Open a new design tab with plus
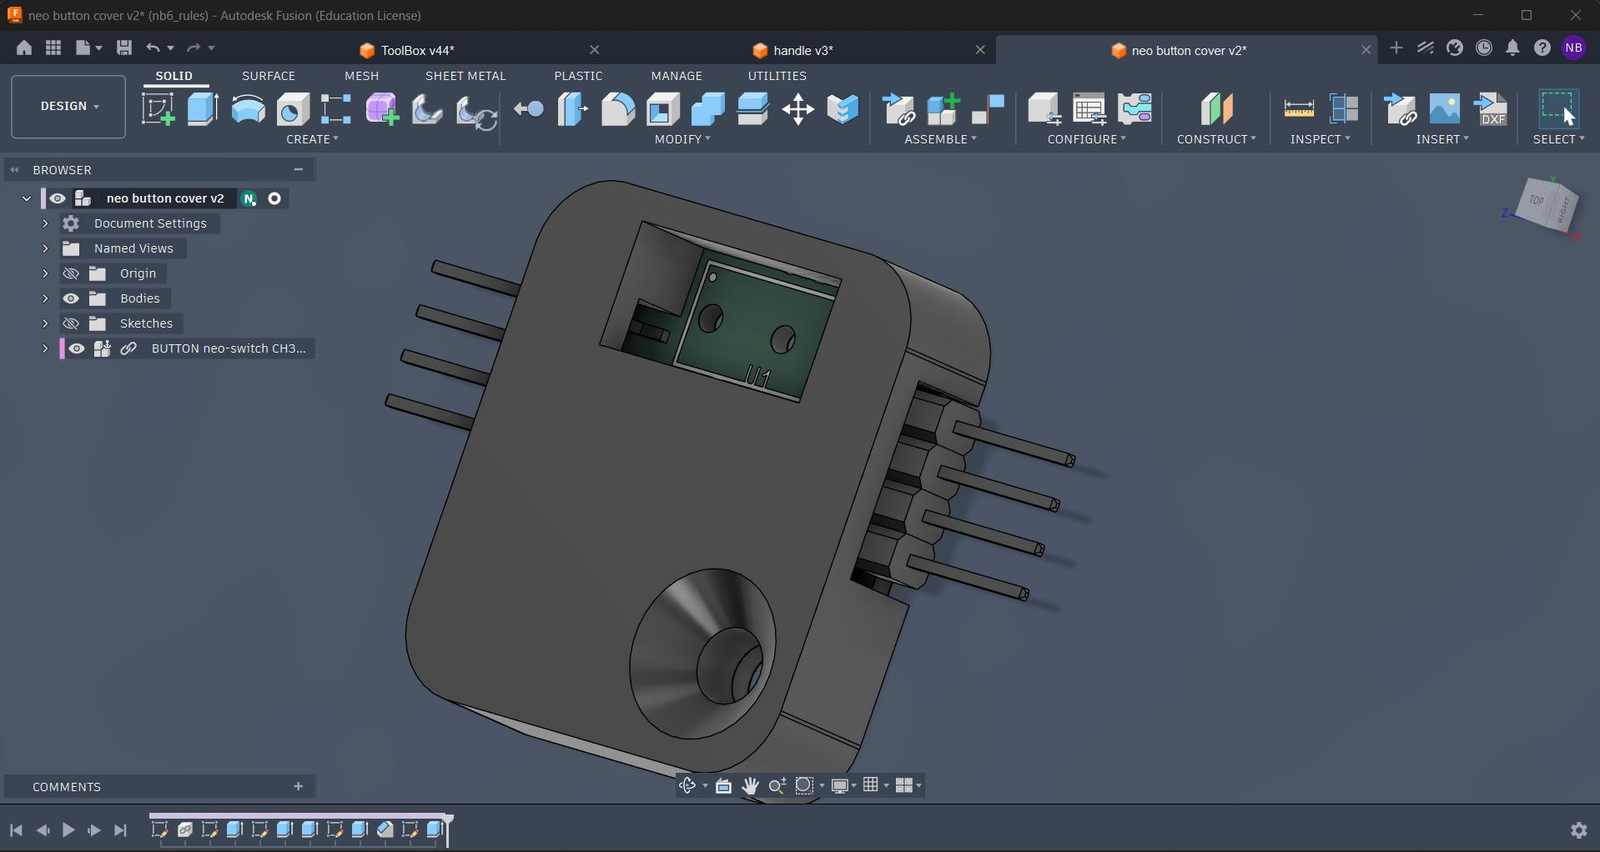The height and width of the screenshot is (852, 1600). pos(1396,48)
